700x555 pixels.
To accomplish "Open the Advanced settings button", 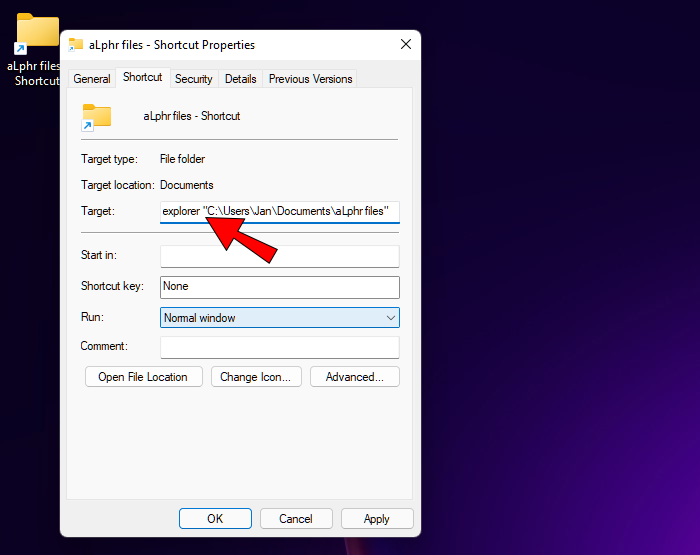I will (x=355, y=377).
